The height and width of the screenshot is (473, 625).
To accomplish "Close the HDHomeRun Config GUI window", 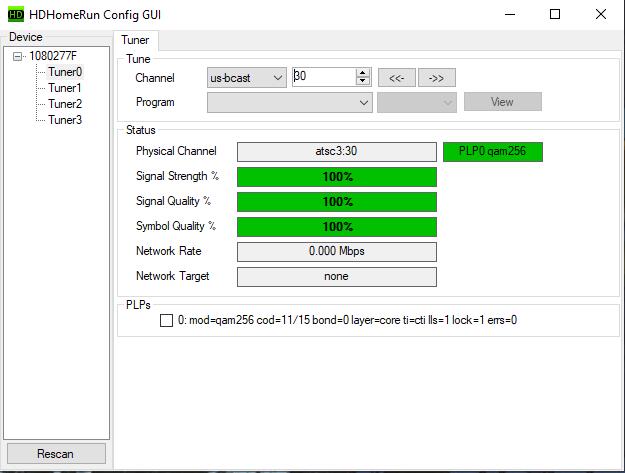I will click(x=601, y=14).
